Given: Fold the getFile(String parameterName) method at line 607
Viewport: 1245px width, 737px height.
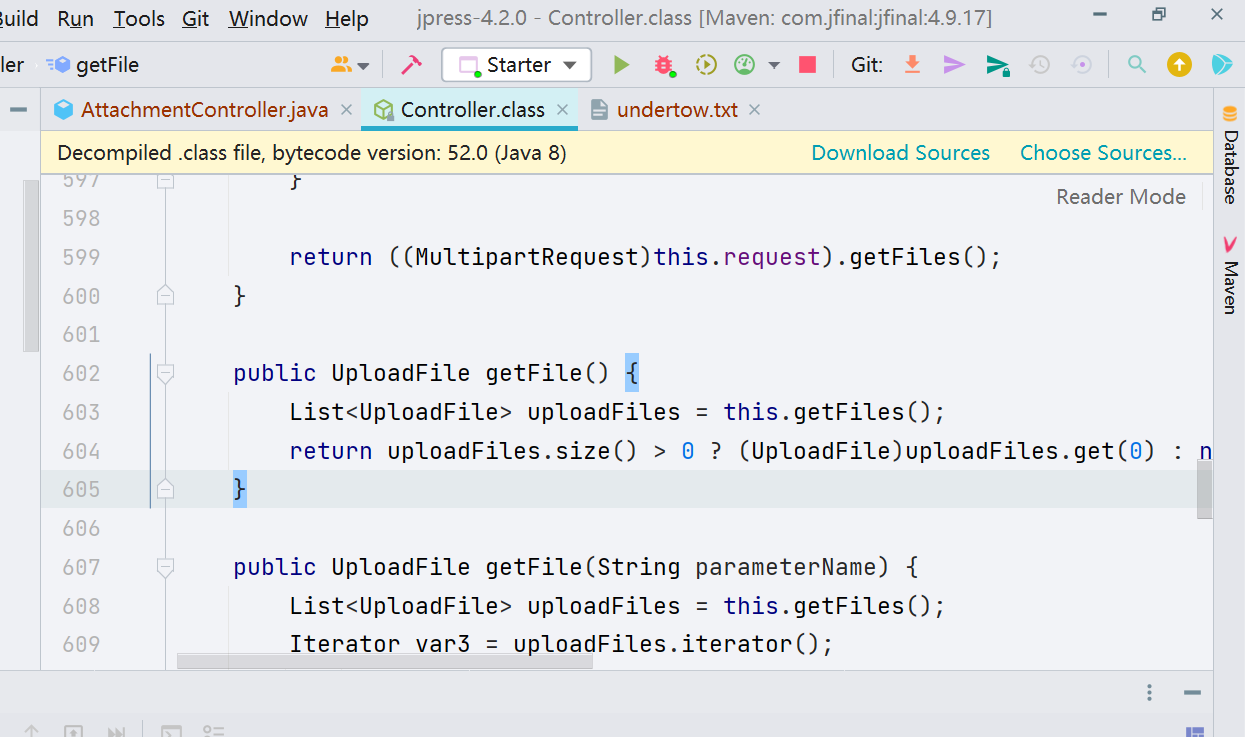Looking at the screenshot, I should (166, 567).
